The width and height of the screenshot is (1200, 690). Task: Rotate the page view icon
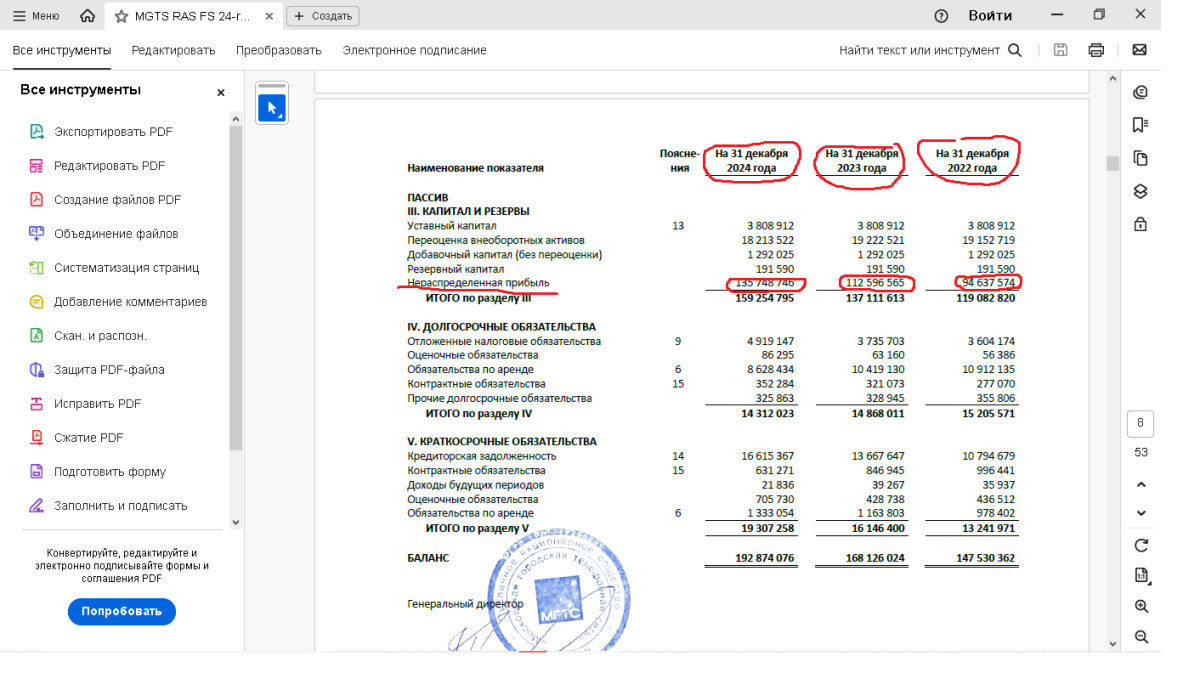pyautogui.click(x=1141, y=545)
